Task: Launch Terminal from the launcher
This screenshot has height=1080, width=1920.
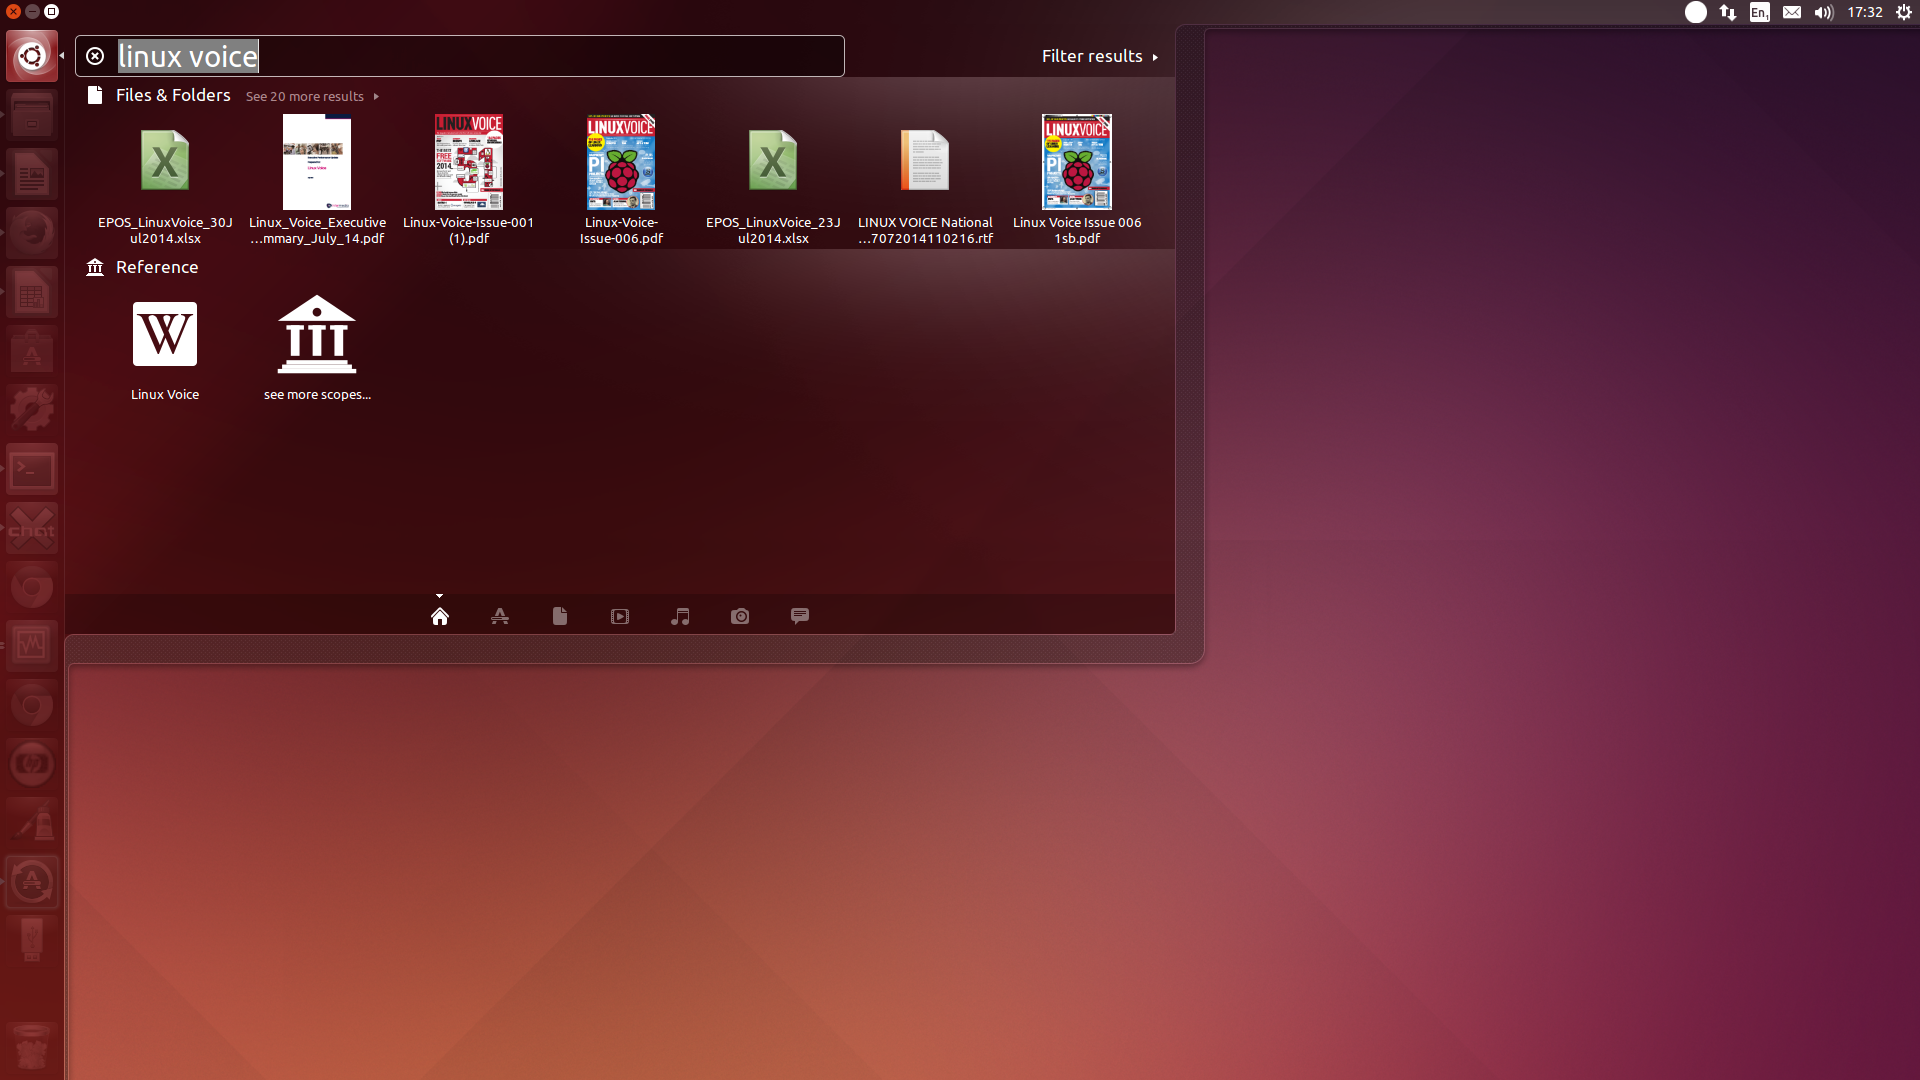Action: [x=32, y=470]
